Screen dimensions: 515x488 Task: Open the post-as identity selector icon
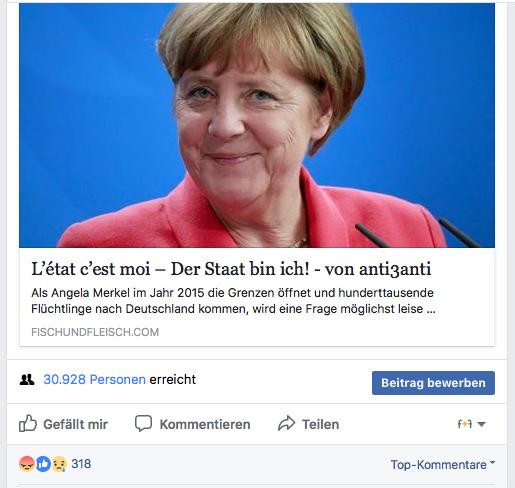point(465,424)
